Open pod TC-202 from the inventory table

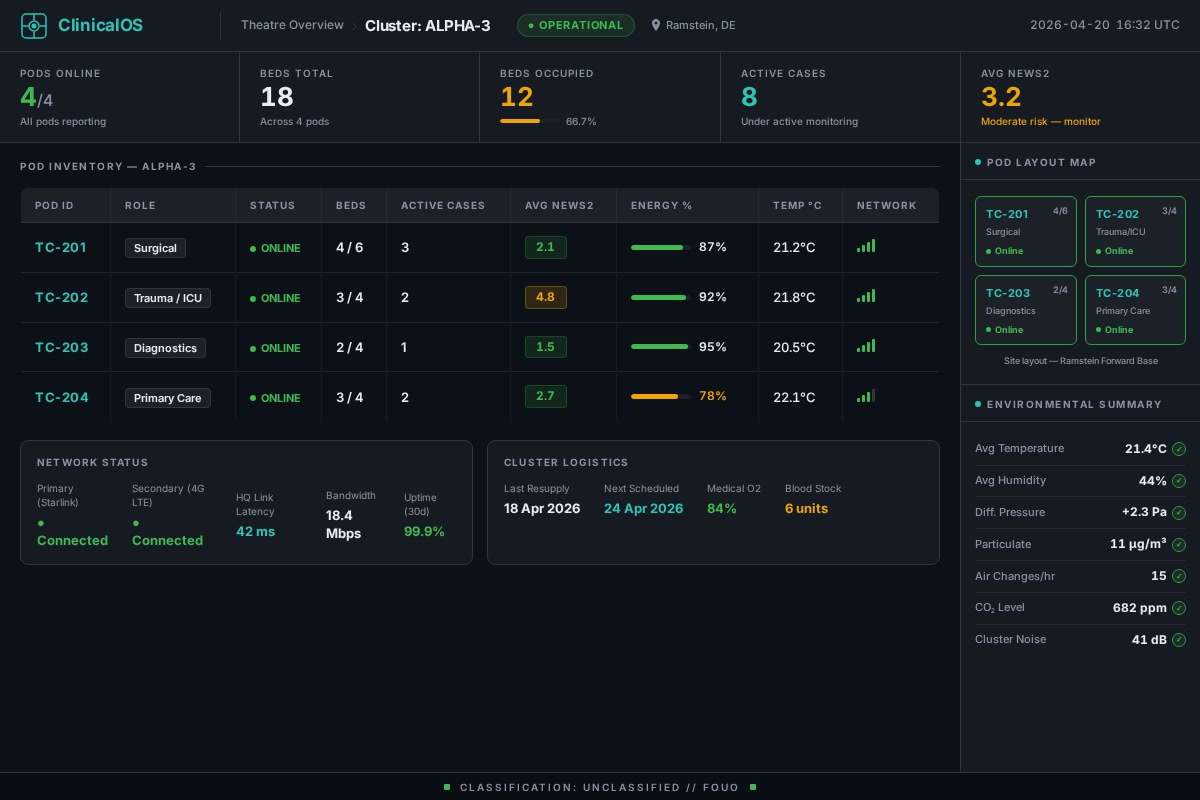[x=62, y=298]
